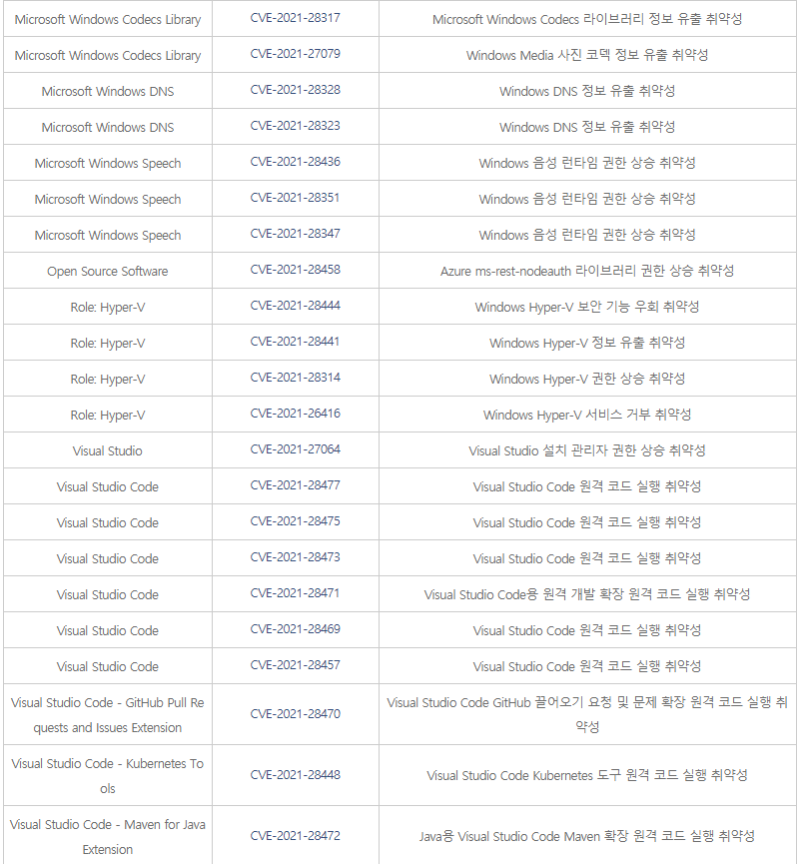800x864 pixels.
Task: Select the CVE-2021-27064 identifier
Action: pos(295,451)
